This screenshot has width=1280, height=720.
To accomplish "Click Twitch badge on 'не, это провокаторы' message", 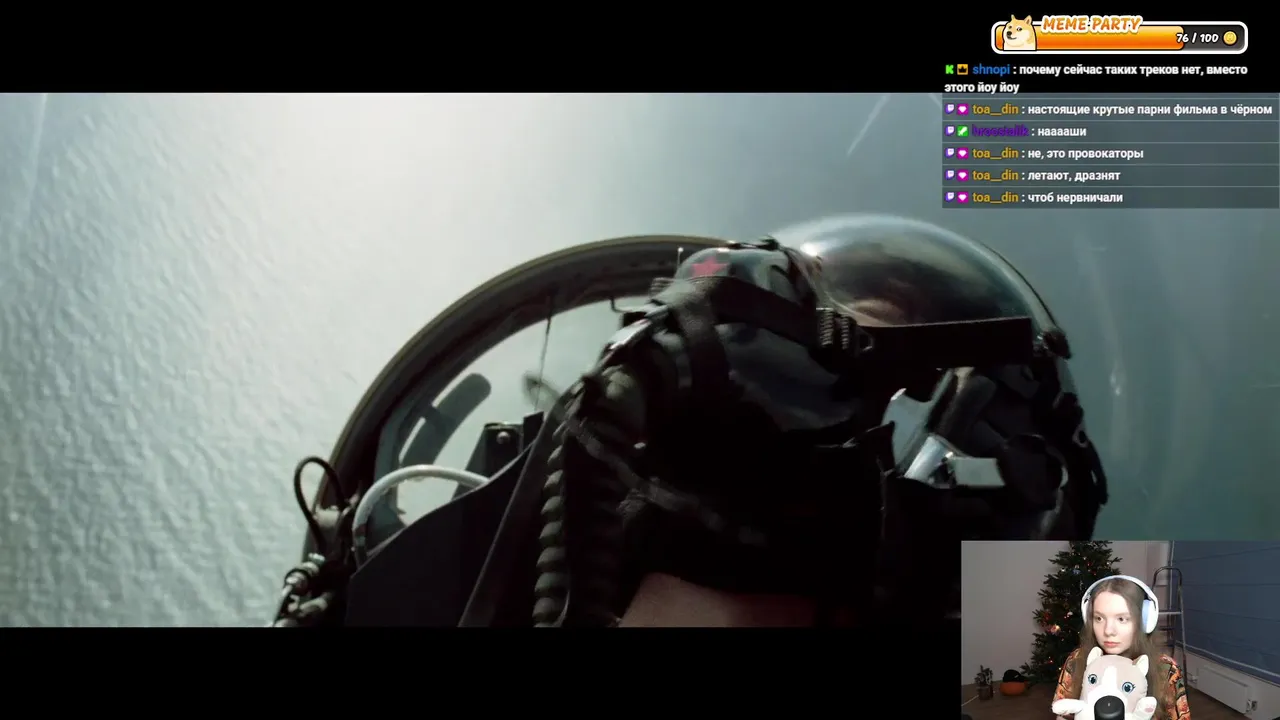I will (x=950, y=154).
